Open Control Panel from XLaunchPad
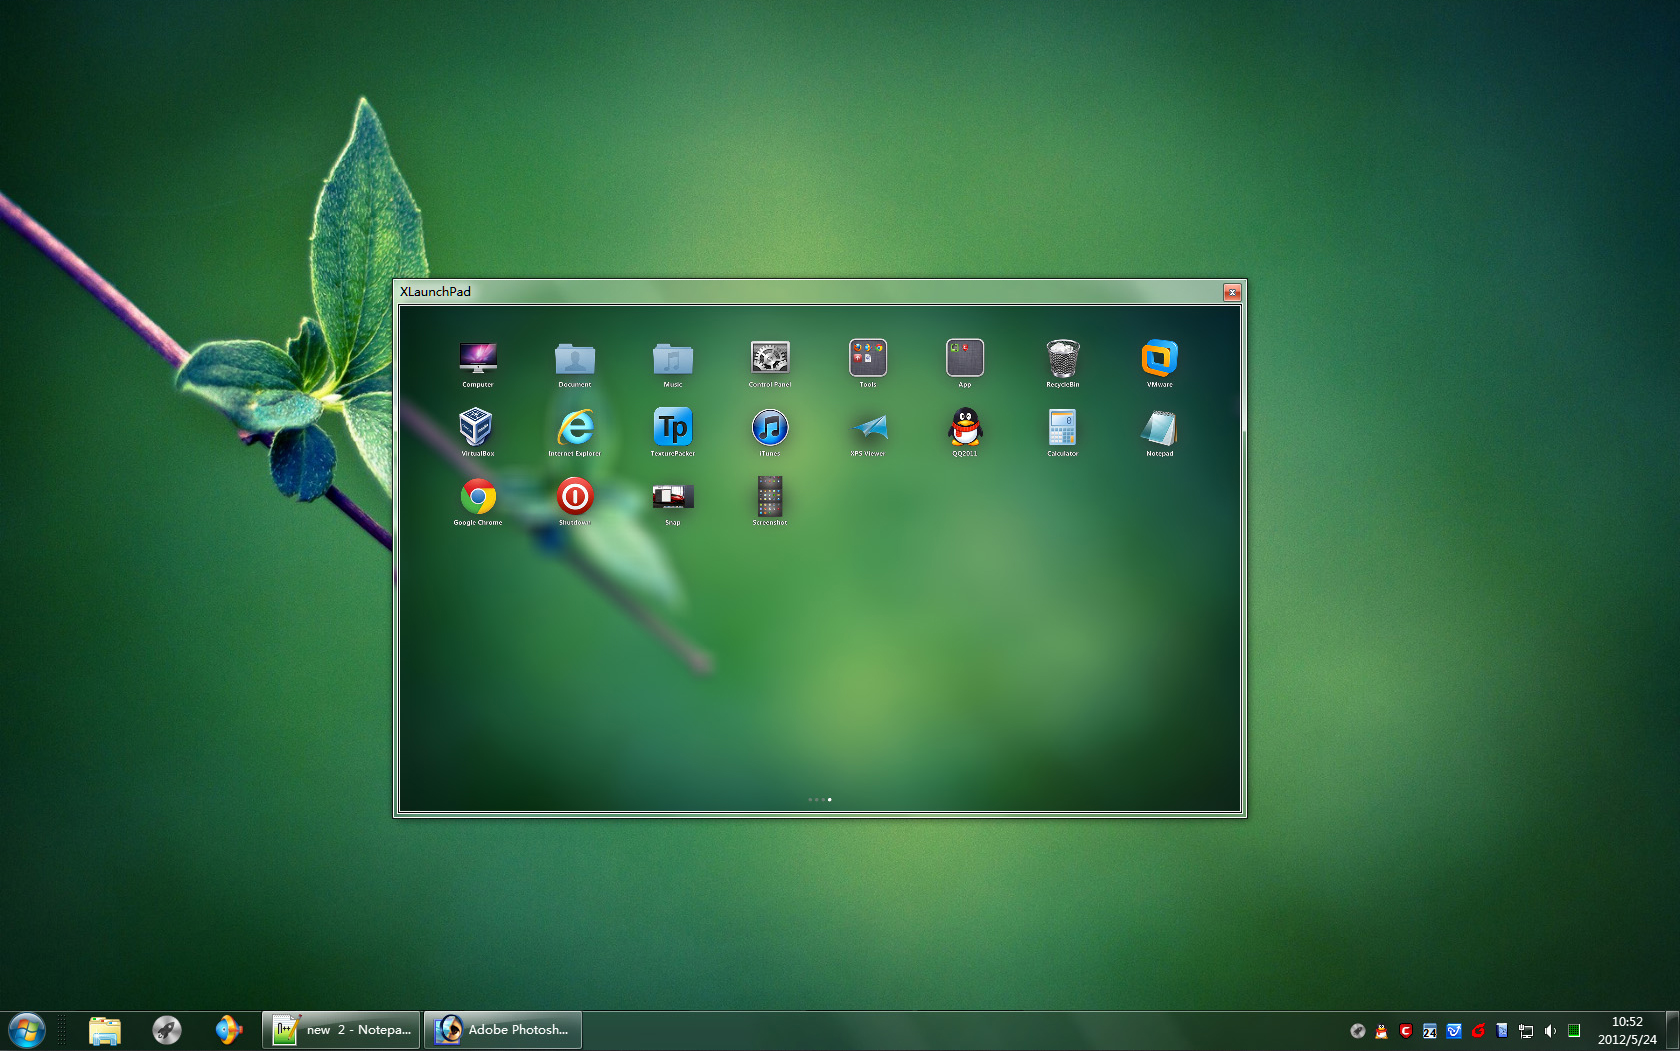Screen dimensions: 1680x1051 [769, 358]
